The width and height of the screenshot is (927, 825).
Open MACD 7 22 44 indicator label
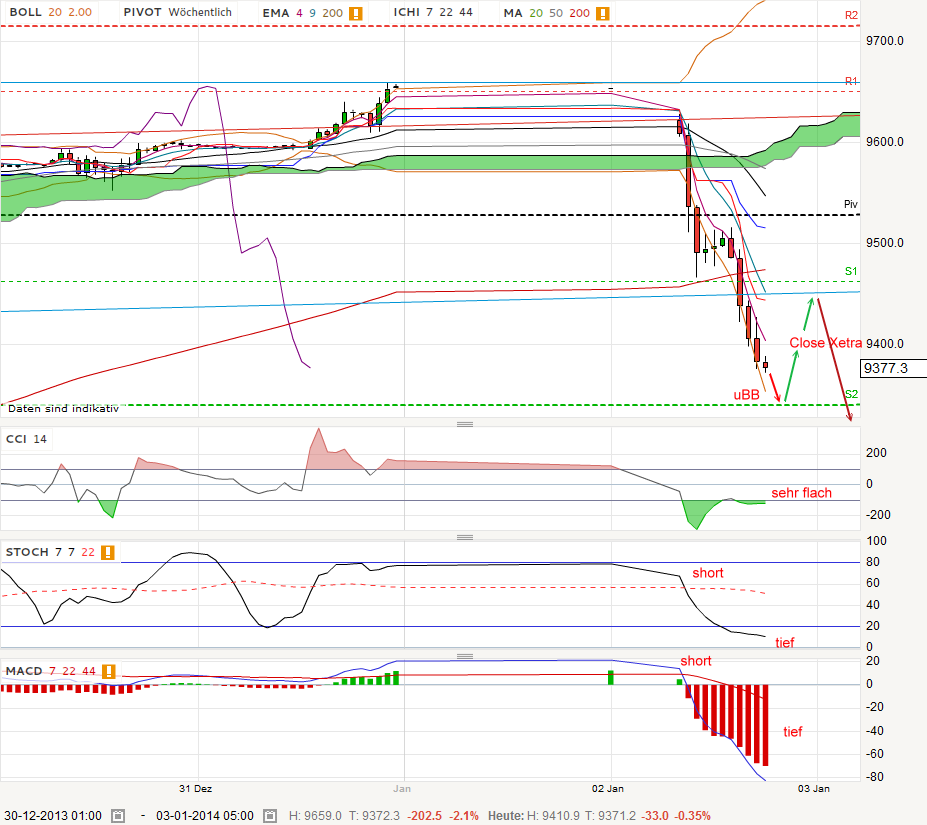tap(51, 671)
